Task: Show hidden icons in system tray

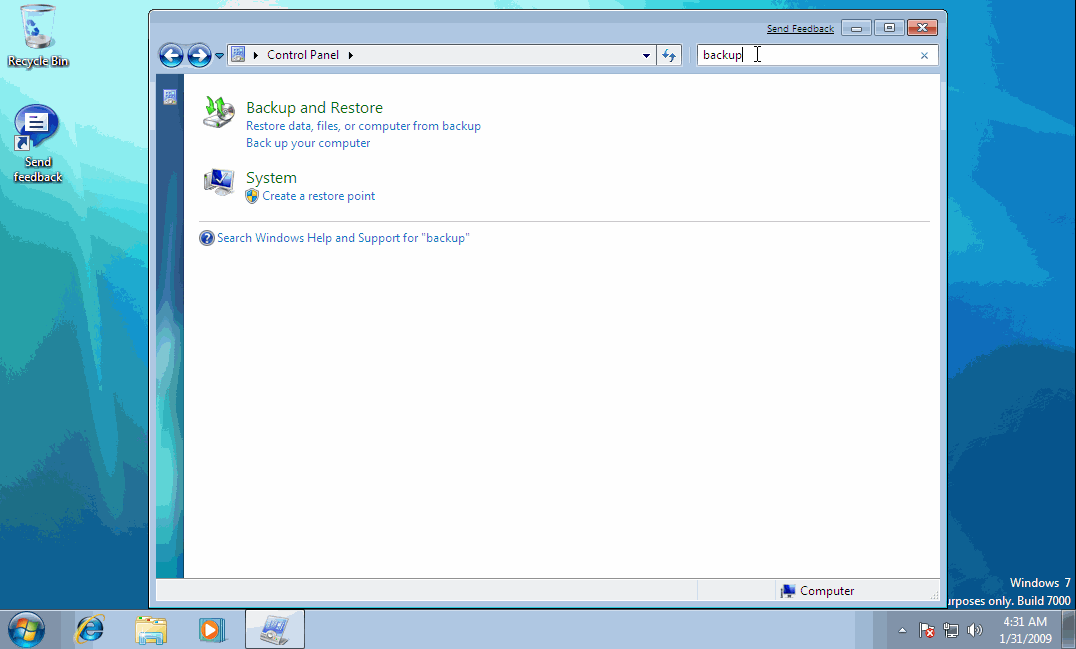Action: pyautogui.click(x=902, y=630)
